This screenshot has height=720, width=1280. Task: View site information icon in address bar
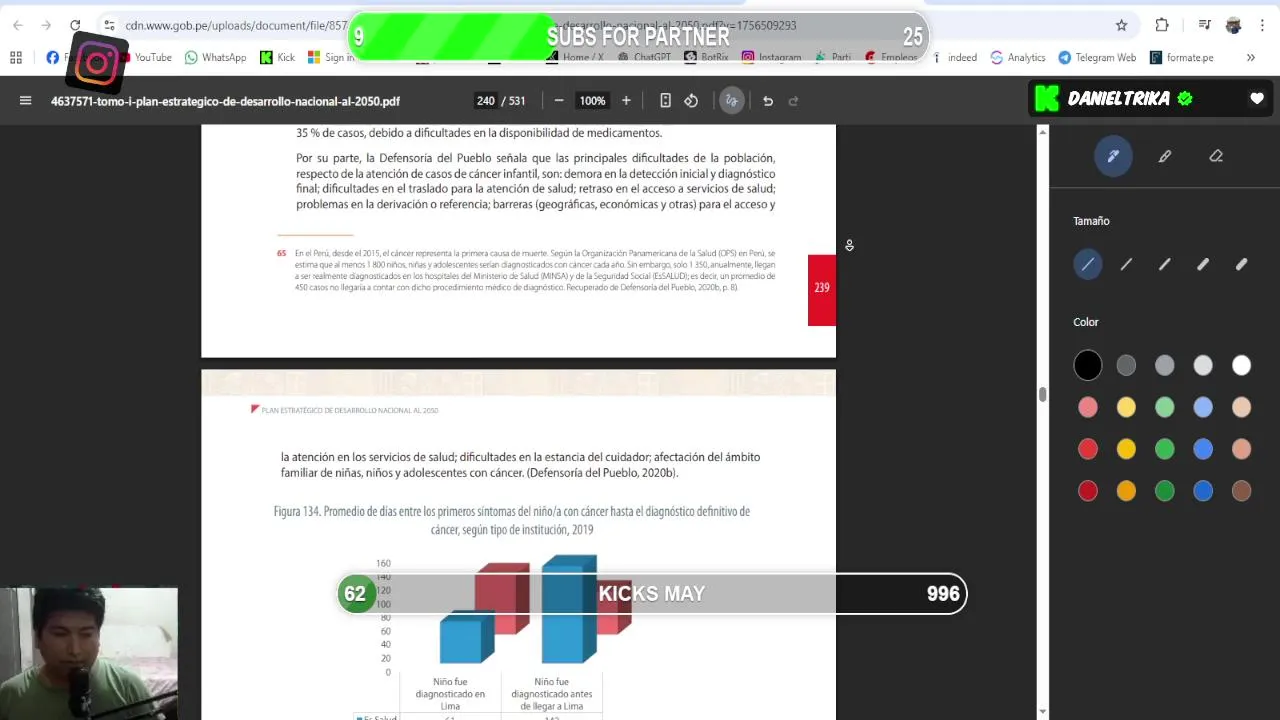(x=108, y=25)
